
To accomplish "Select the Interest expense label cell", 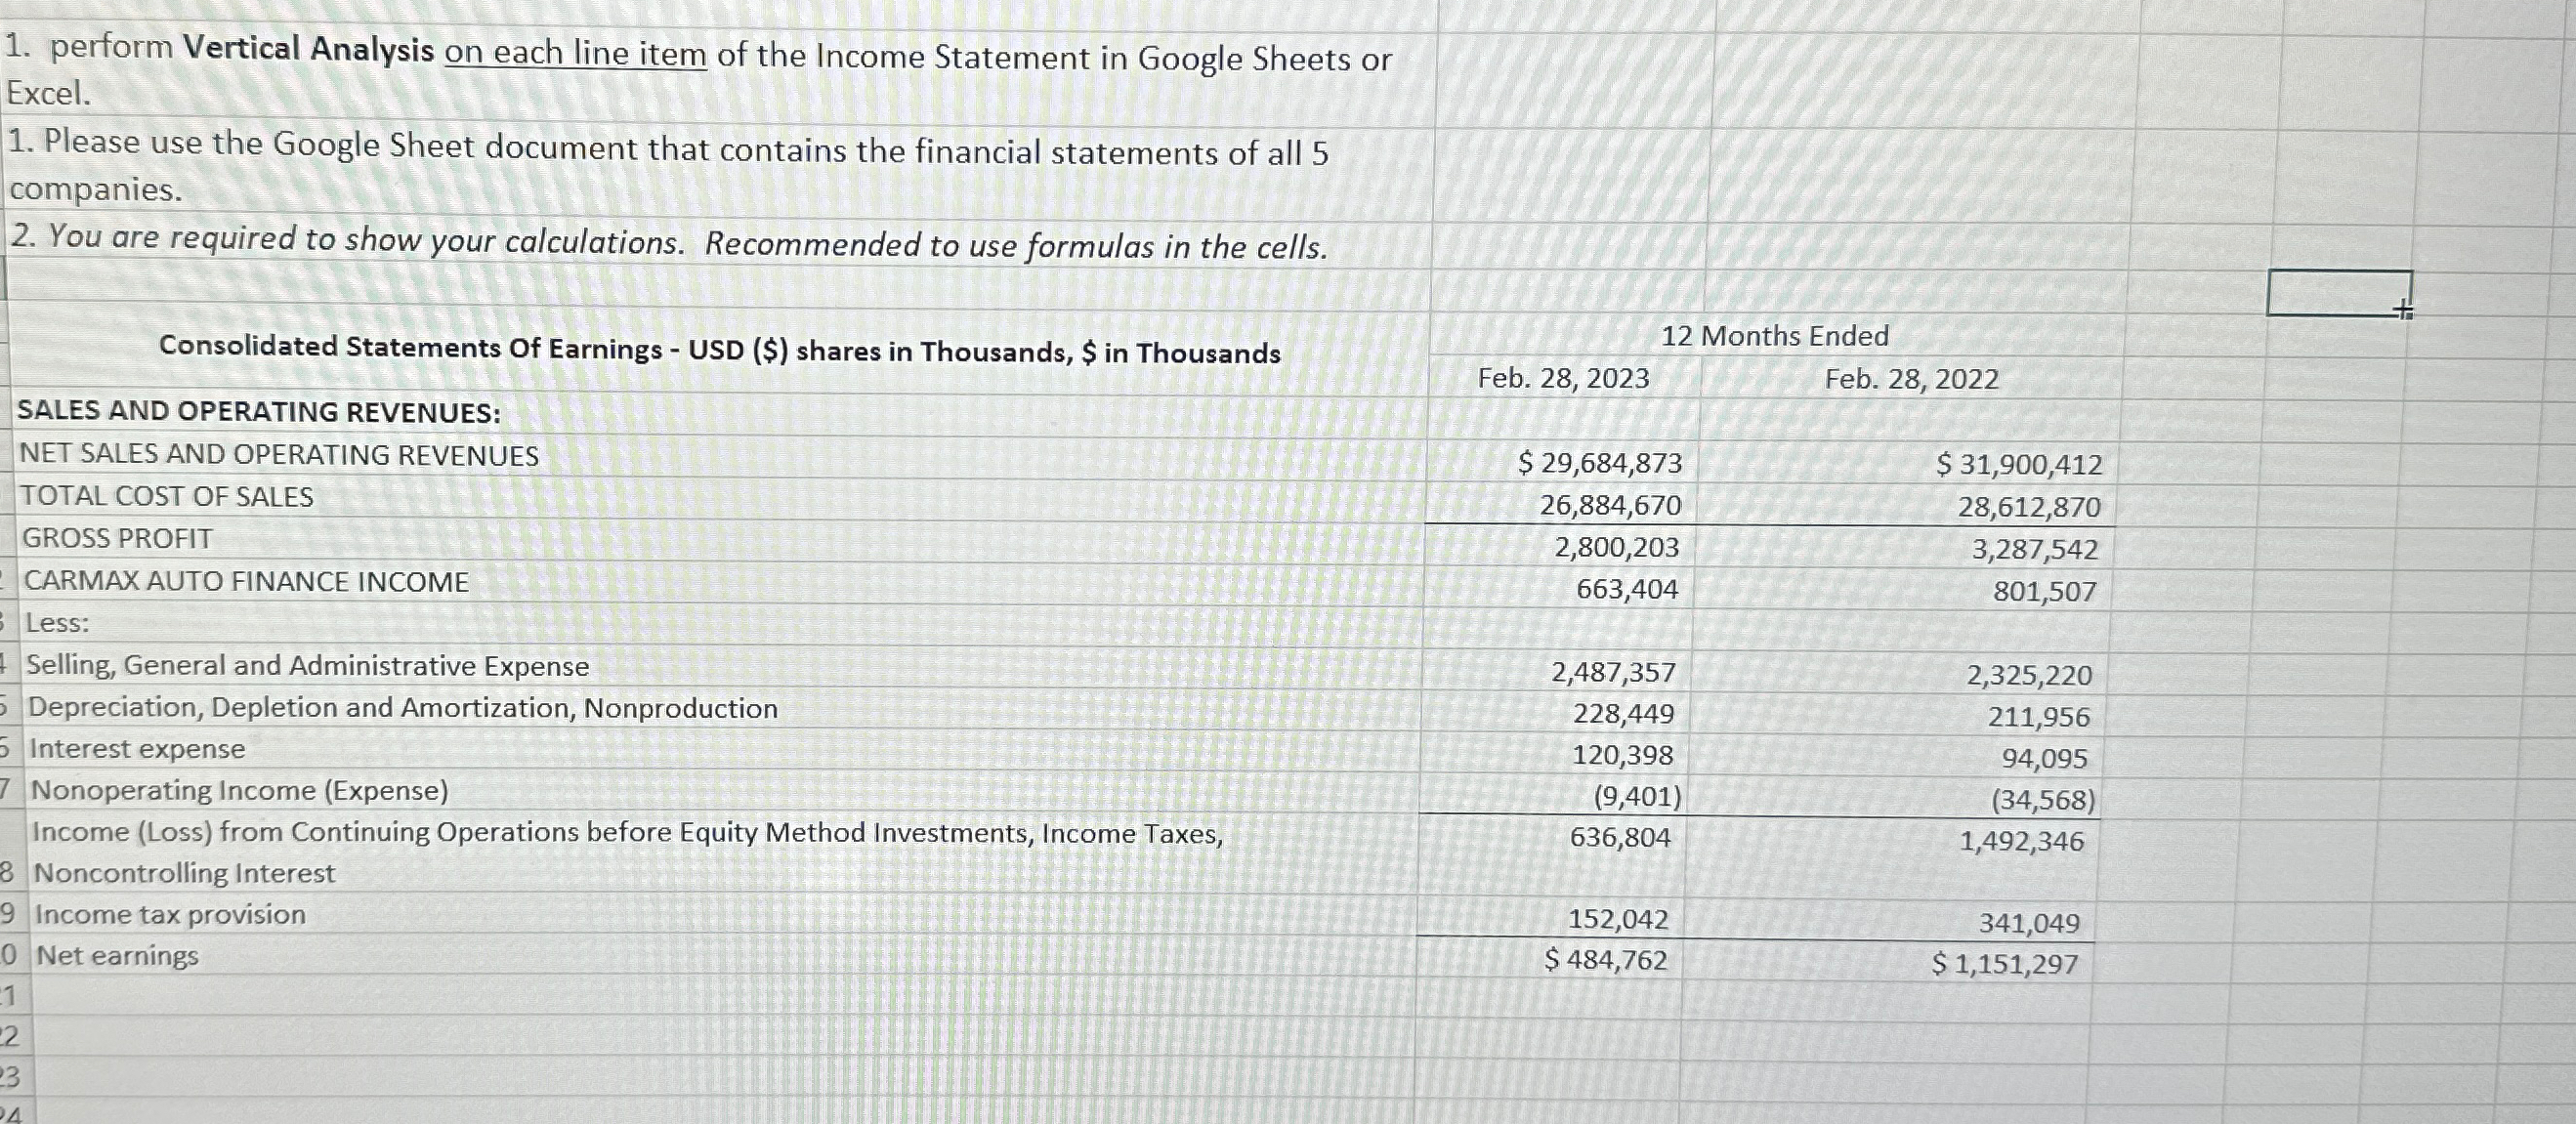I will [x=137, y=749].
